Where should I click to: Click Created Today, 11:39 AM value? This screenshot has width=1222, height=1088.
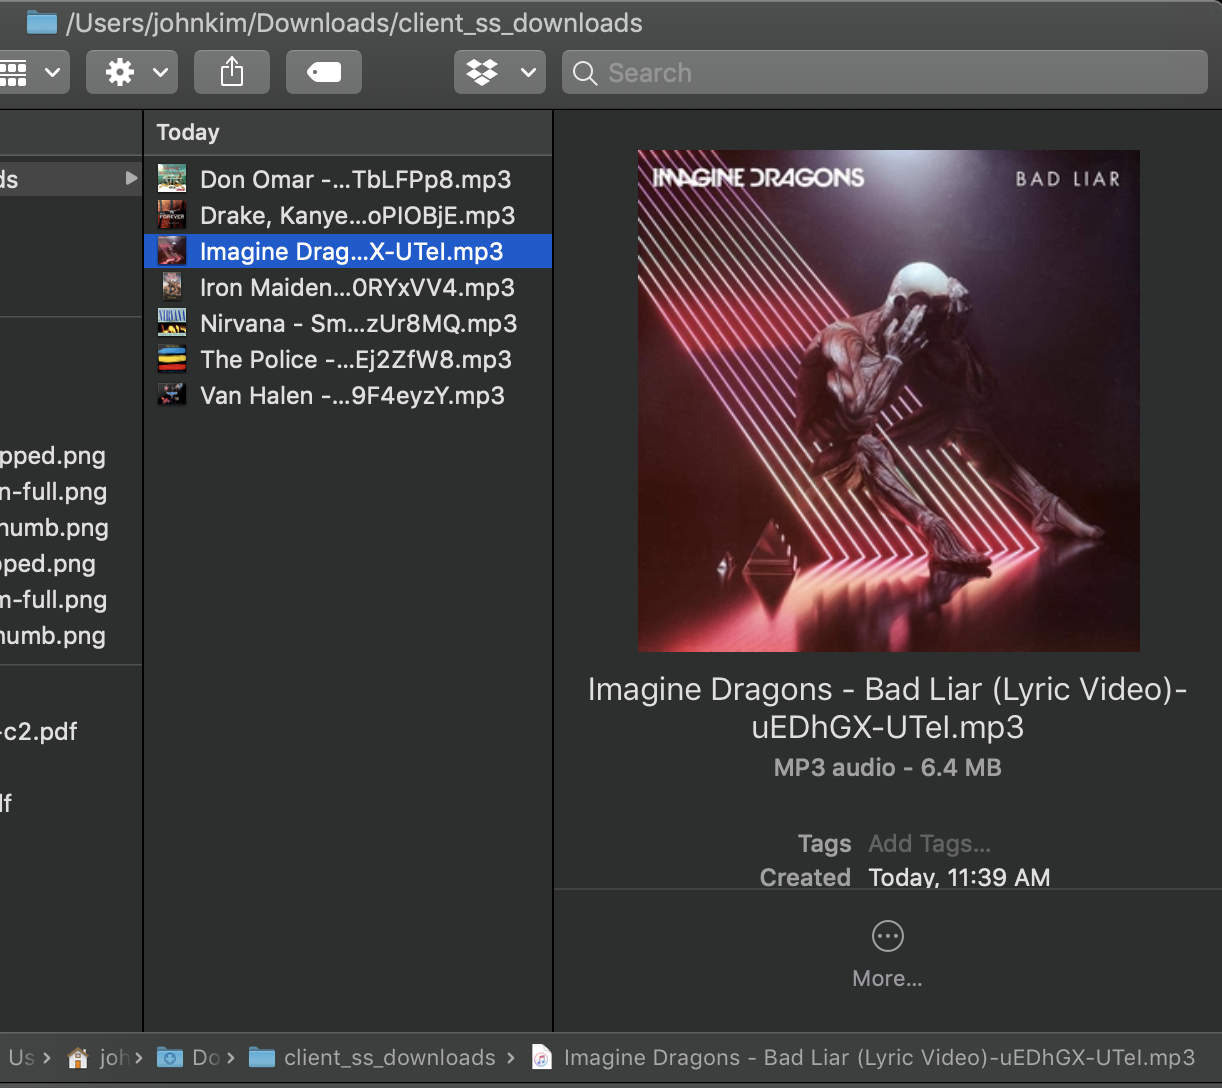pyautogui.click(x=959, y=878)
